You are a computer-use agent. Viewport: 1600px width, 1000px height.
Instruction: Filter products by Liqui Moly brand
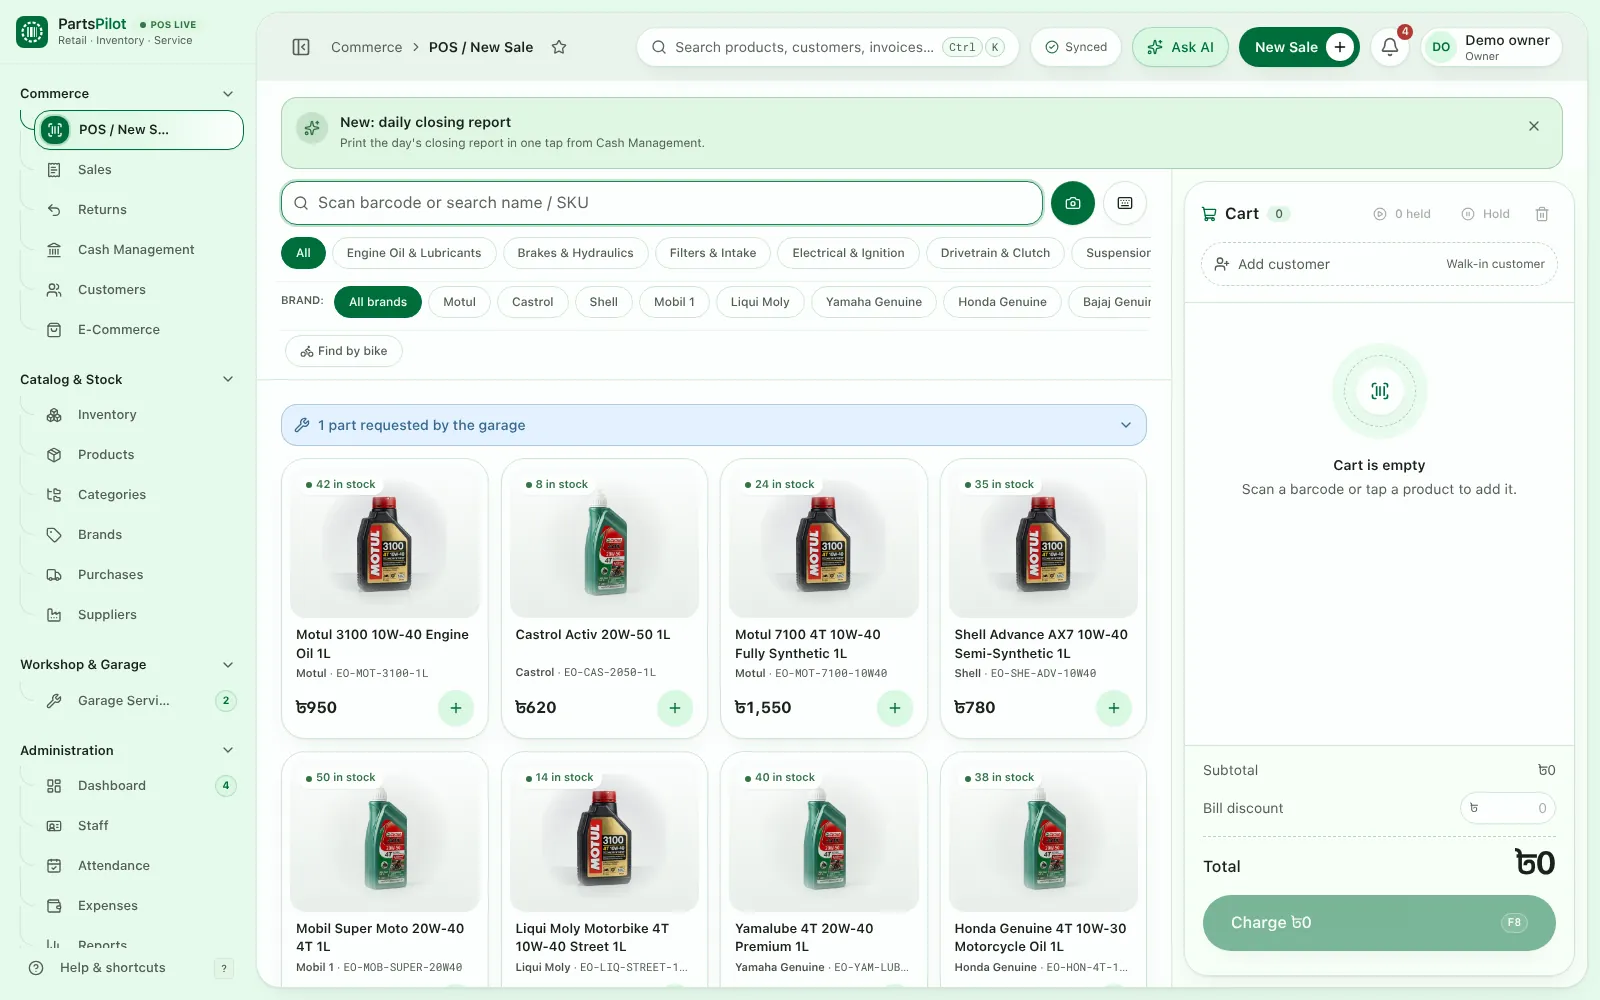click(760, 302)
